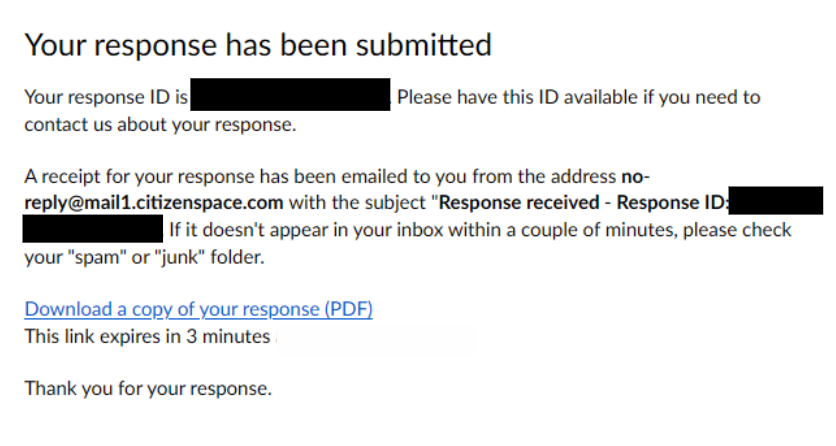Click the redacted box after "Response ID:" subject
836x446 pixels.
[776, 204]
